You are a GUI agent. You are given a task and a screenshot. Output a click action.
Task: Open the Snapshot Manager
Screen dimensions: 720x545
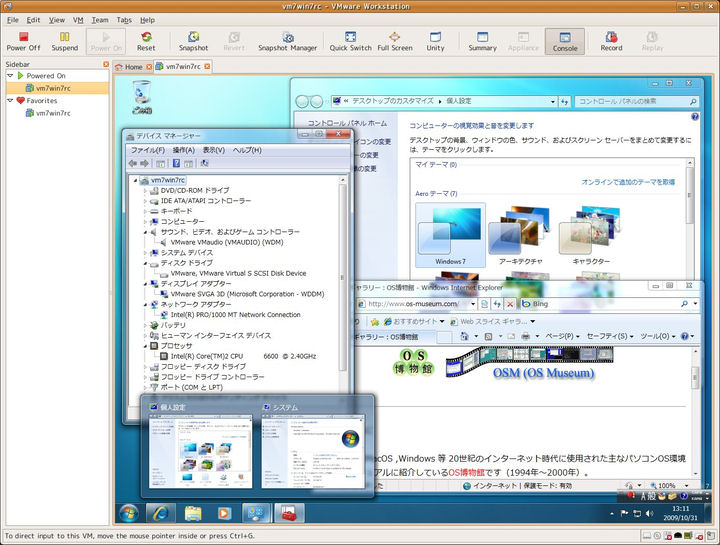pyautogui.click(x=287, y=41)
